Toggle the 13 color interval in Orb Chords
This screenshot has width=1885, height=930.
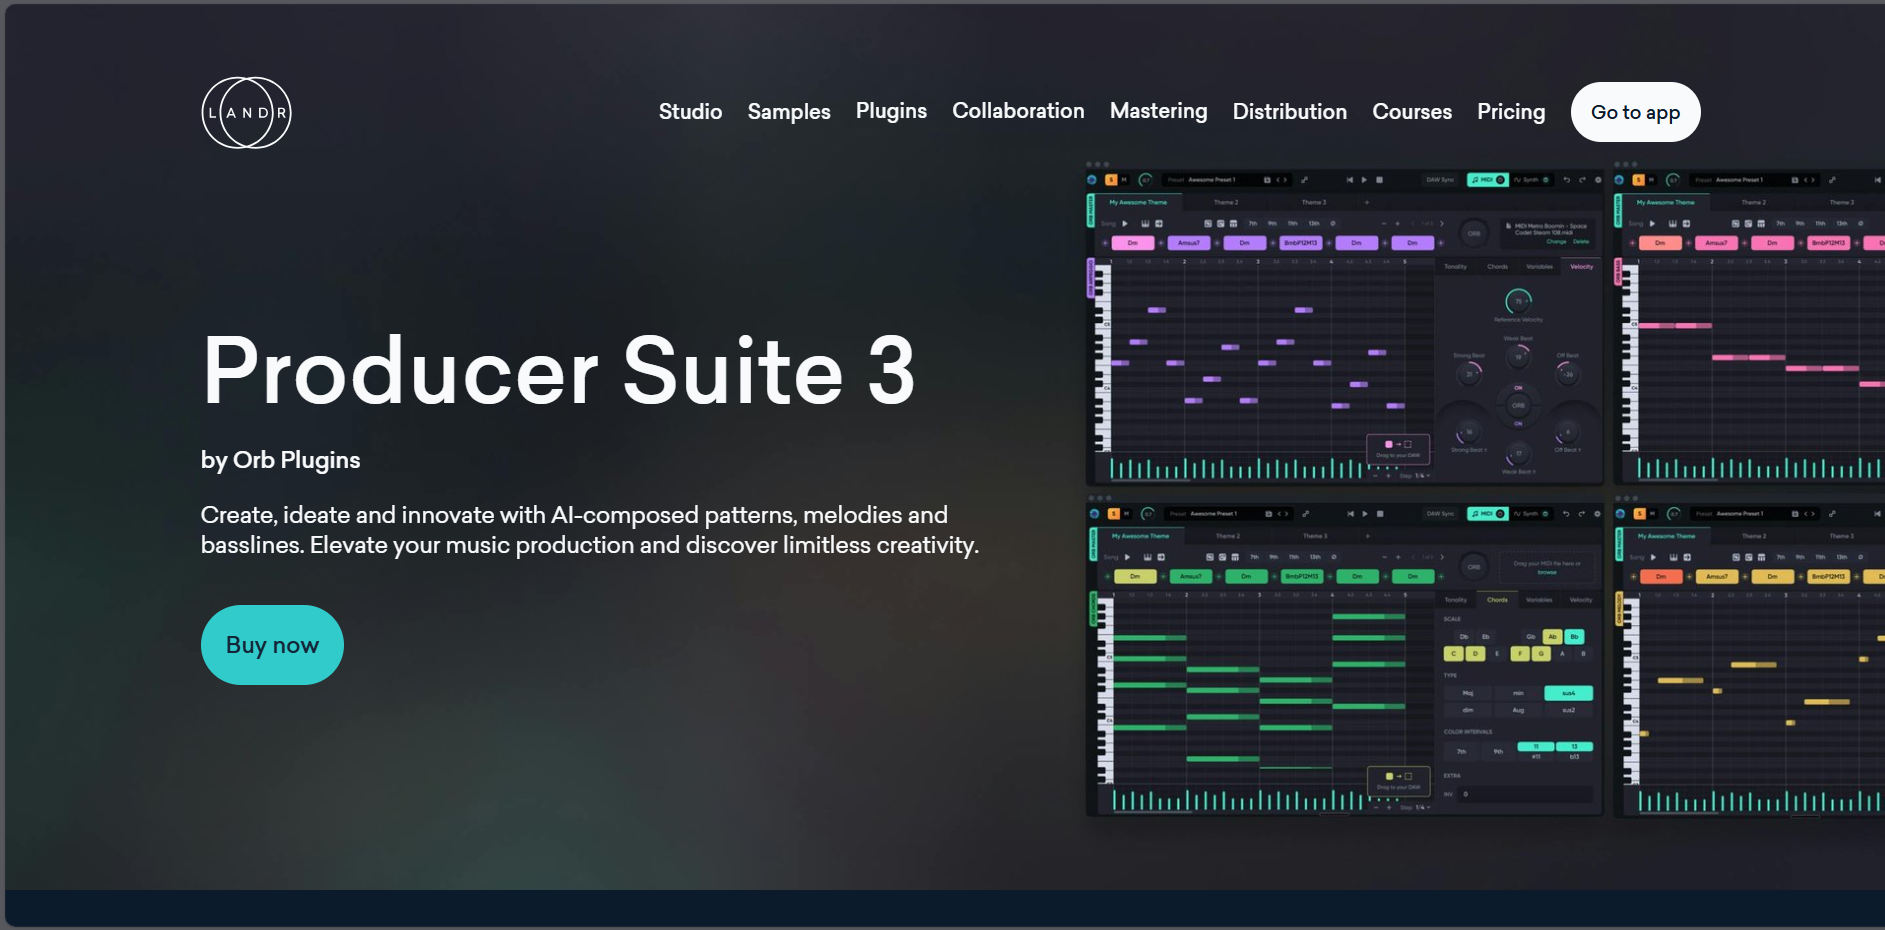[1574, 747]
